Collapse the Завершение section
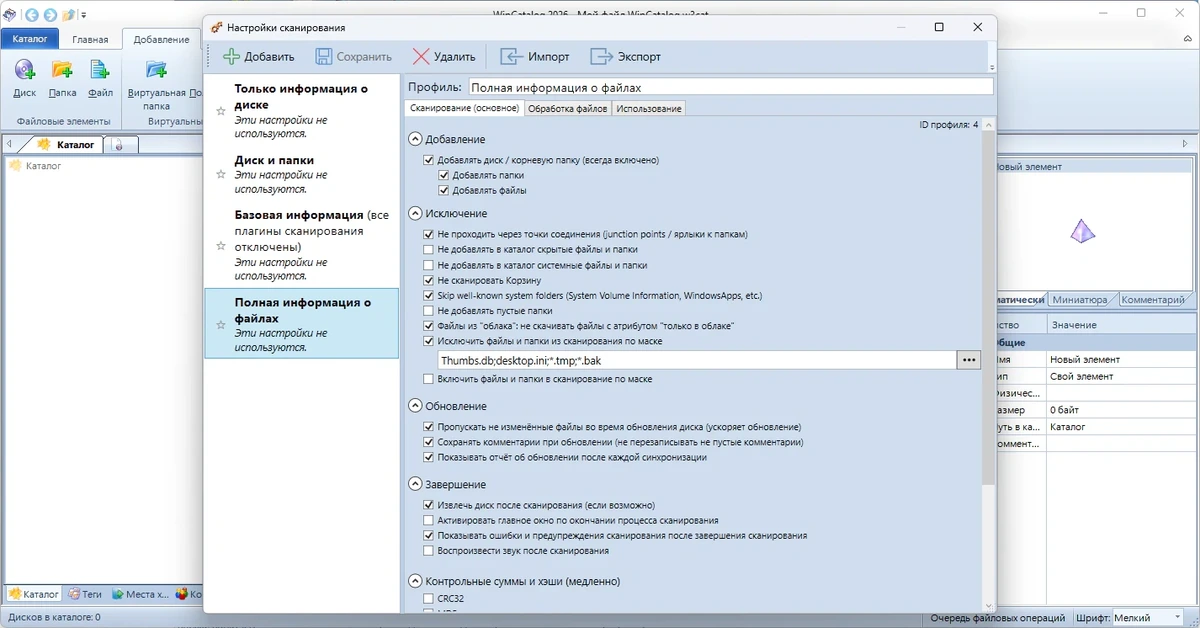 point(415,484)
